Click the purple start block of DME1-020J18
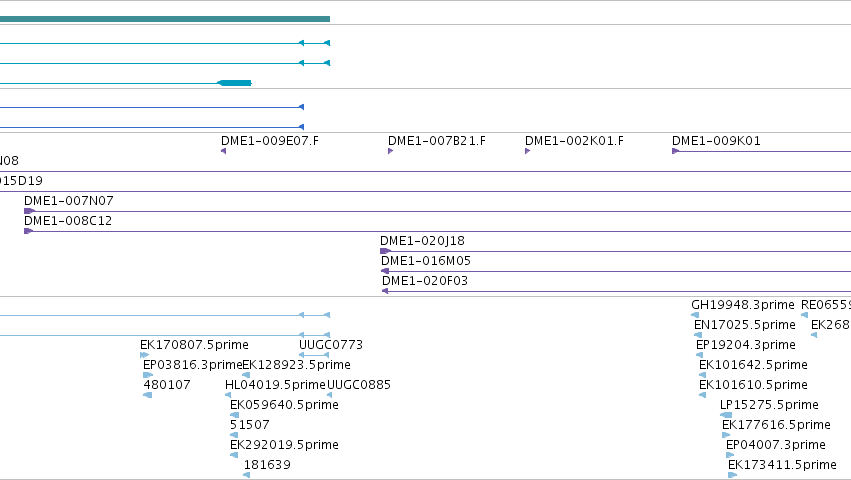The width and height of the screenshot is (851, 480). [x=385, y=251]
